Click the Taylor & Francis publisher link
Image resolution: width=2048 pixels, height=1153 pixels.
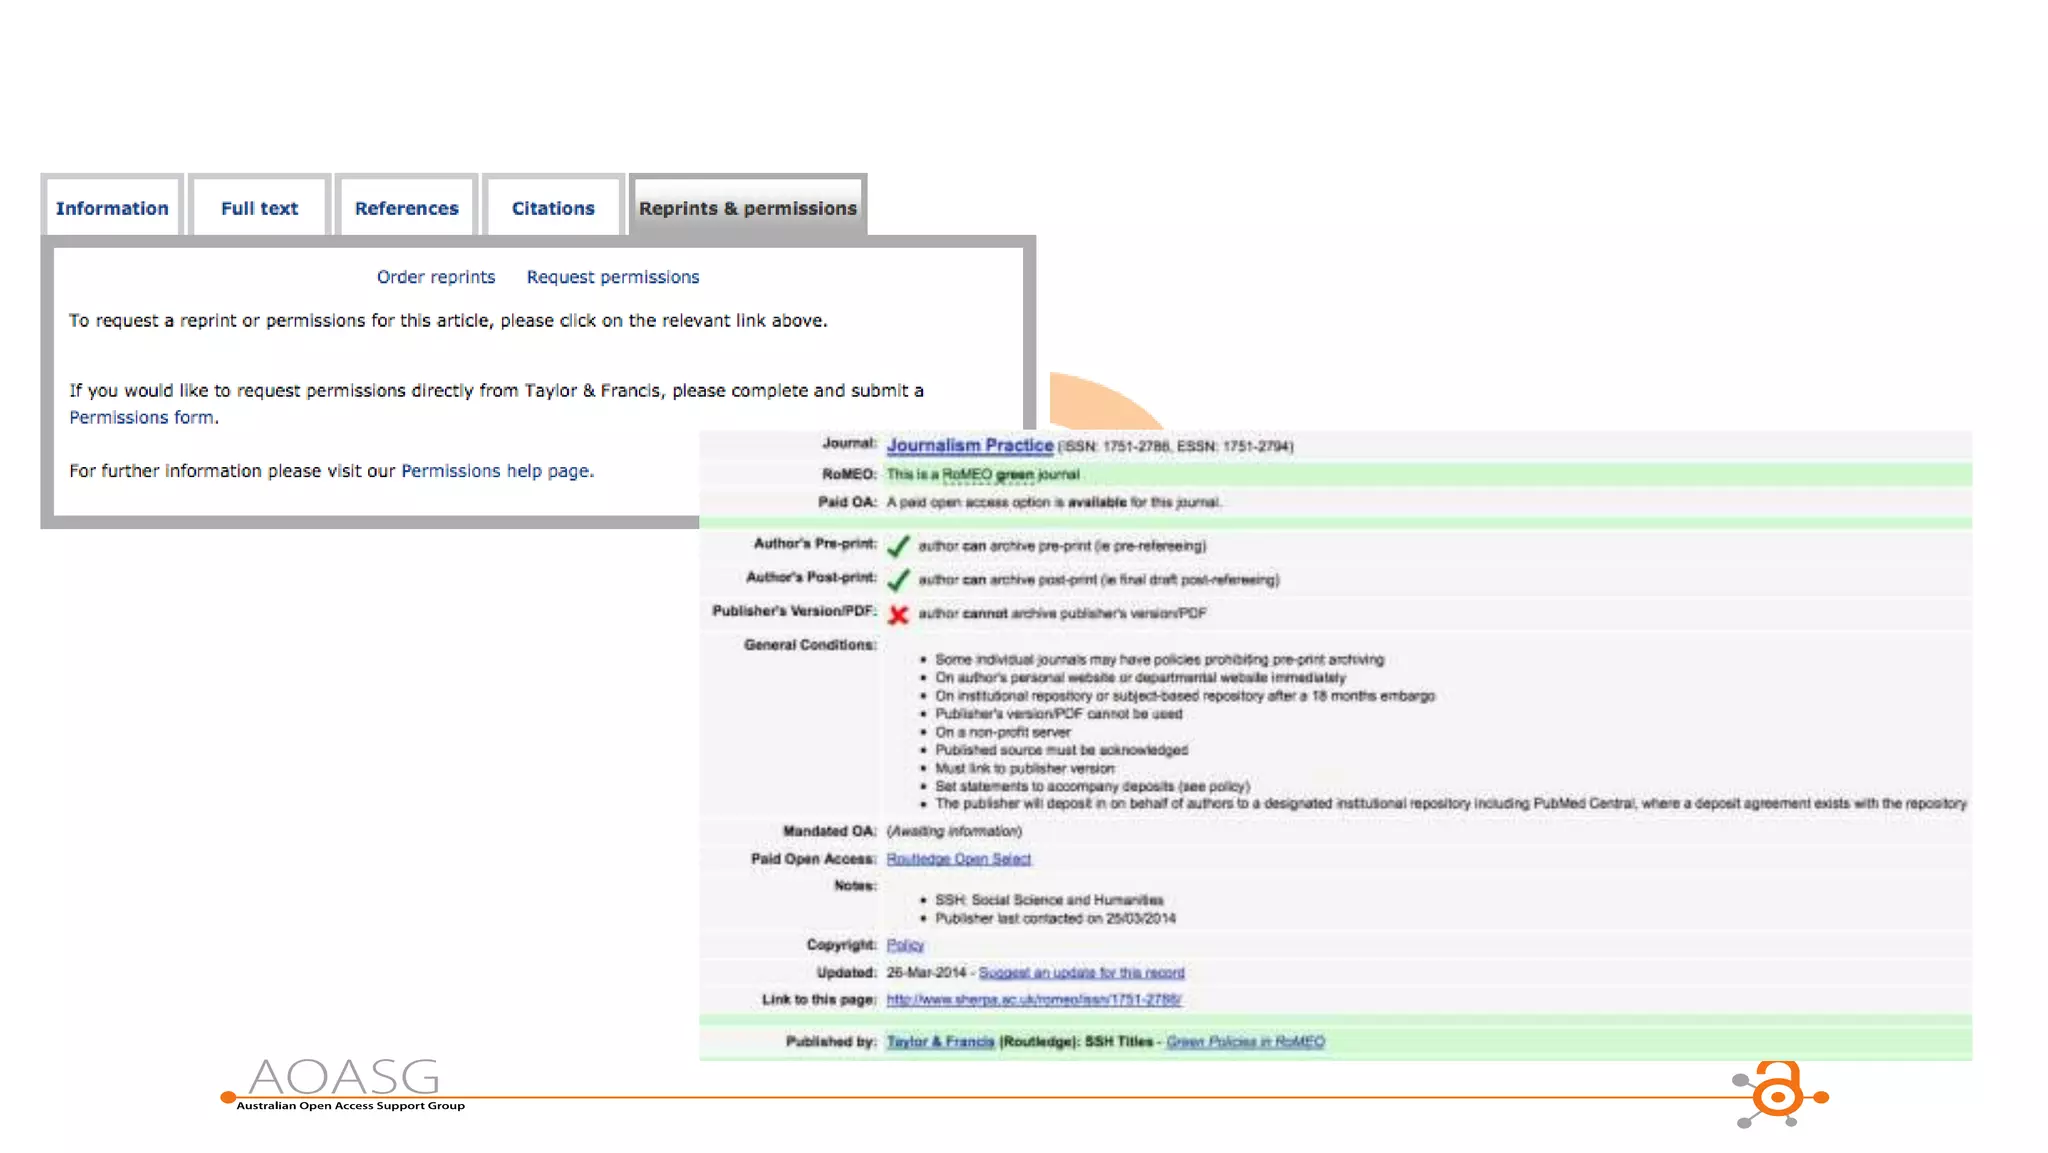939,1042
